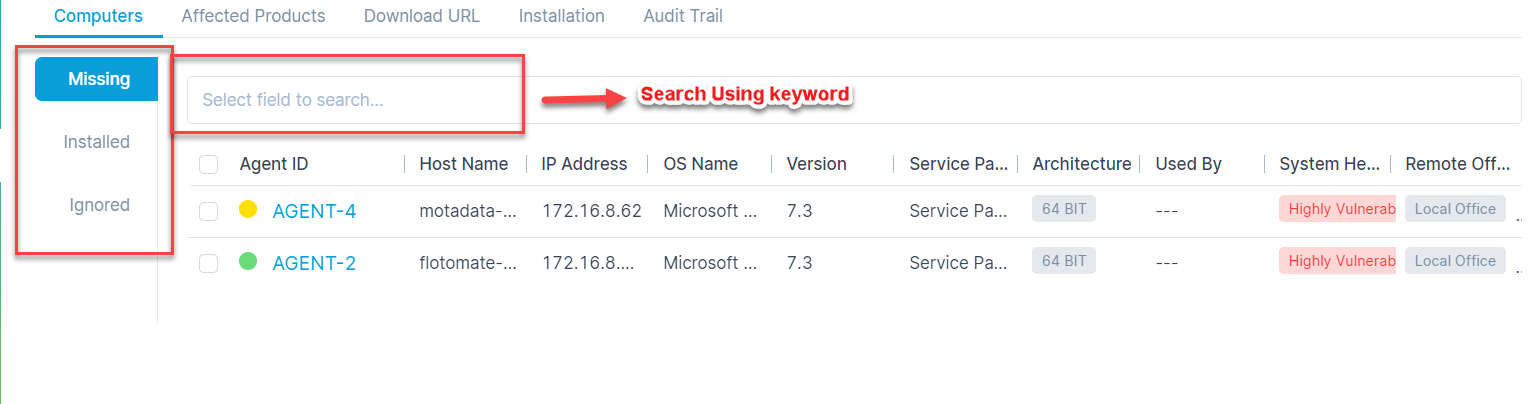The width and height of the screenshot is (1539, 404).
Task: Click the 64 BIT badge in AGENT-4 row
Action: [1064, 209]
